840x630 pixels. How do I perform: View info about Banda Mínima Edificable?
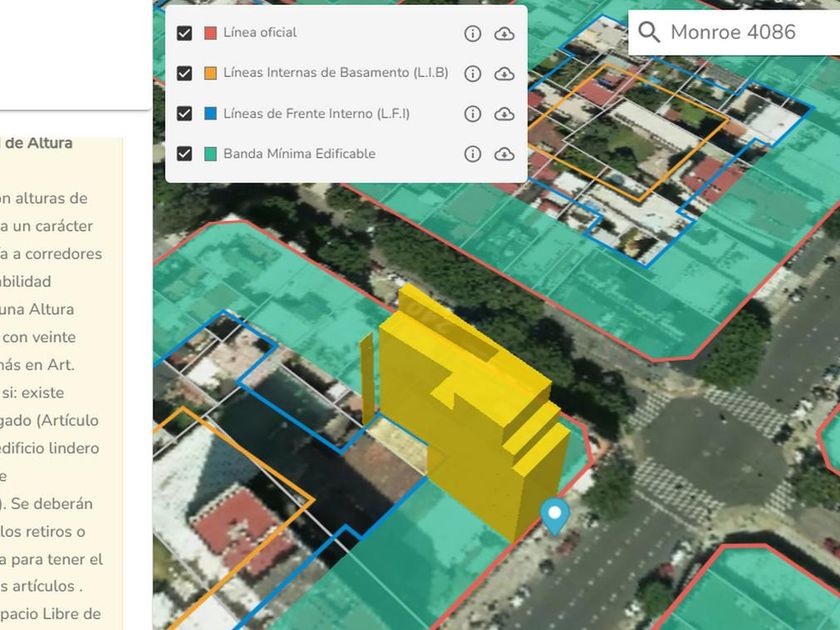[x=473, y=154]
